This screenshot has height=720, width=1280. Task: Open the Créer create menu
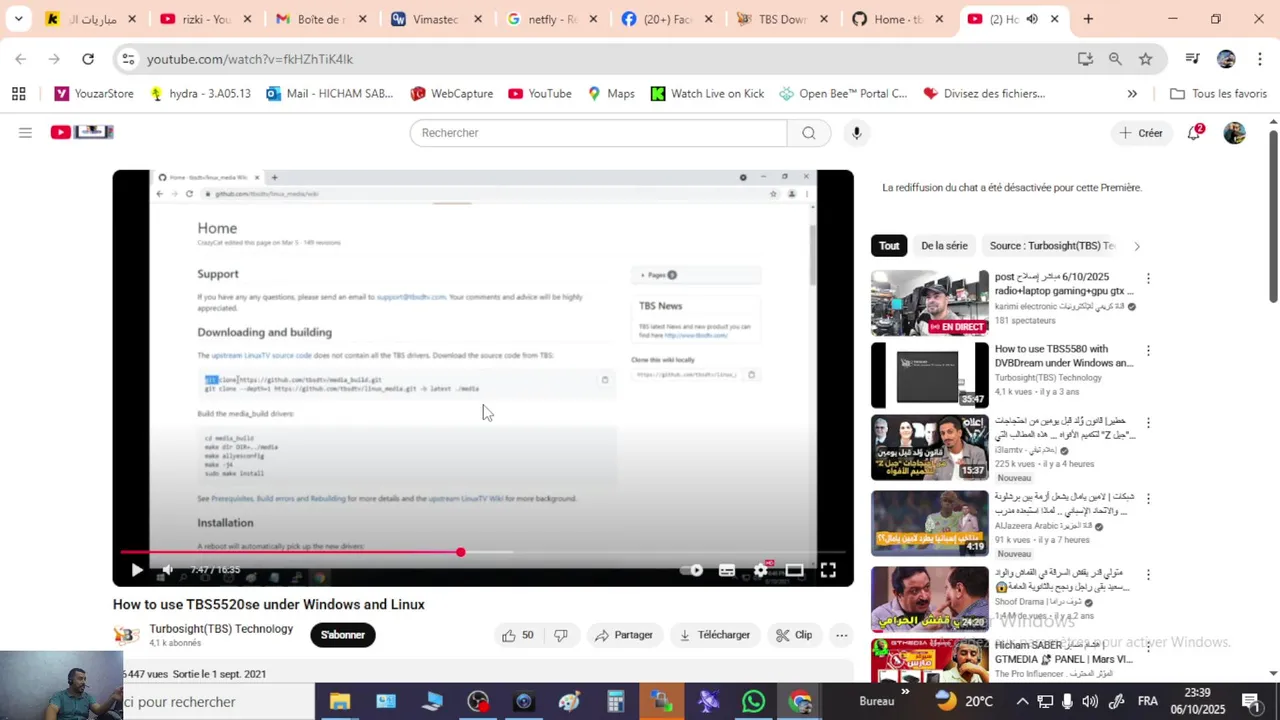click(x=1141, y=133)
